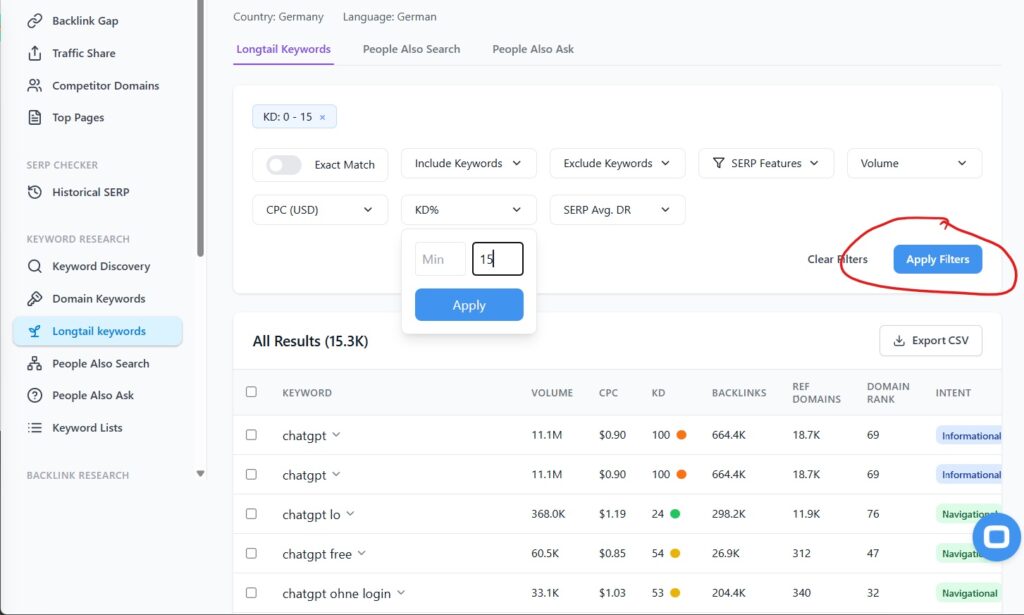This screenshot has width=1024, height=615.
Task: Click the Historical SERP clock icon
Action: pos(35,192)
